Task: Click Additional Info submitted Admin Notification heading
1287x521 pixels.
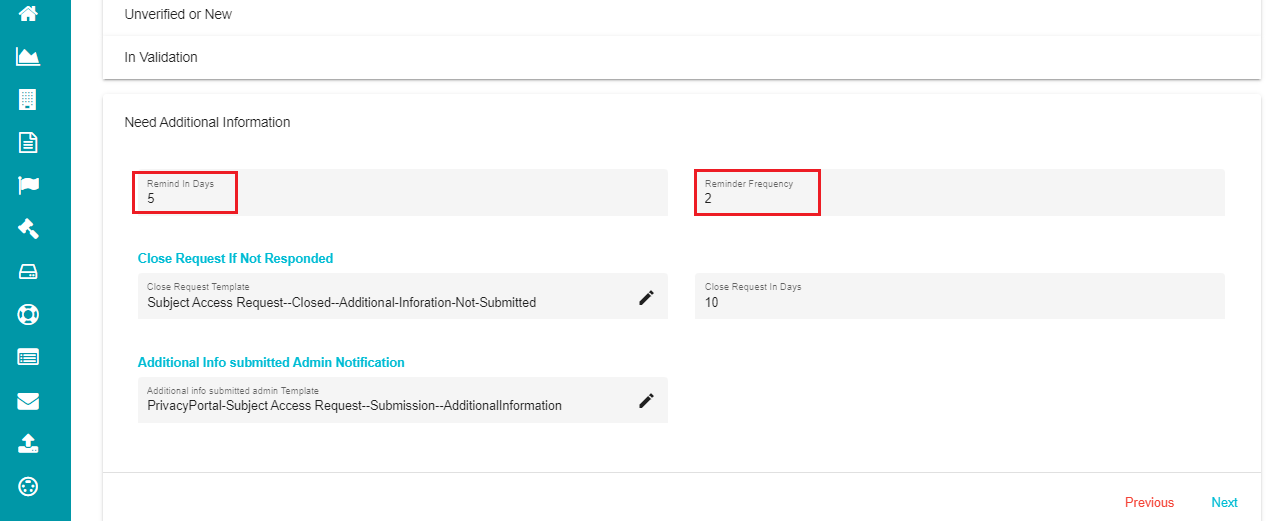Action: [x=271, y=362]
